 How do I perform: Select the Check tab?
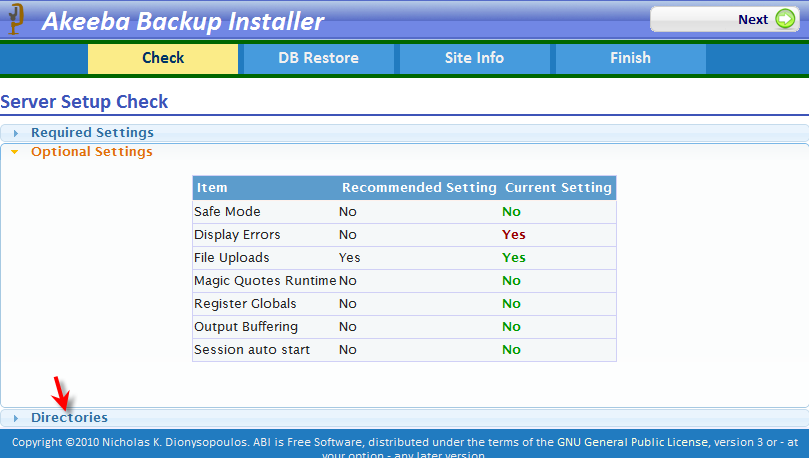163,58
